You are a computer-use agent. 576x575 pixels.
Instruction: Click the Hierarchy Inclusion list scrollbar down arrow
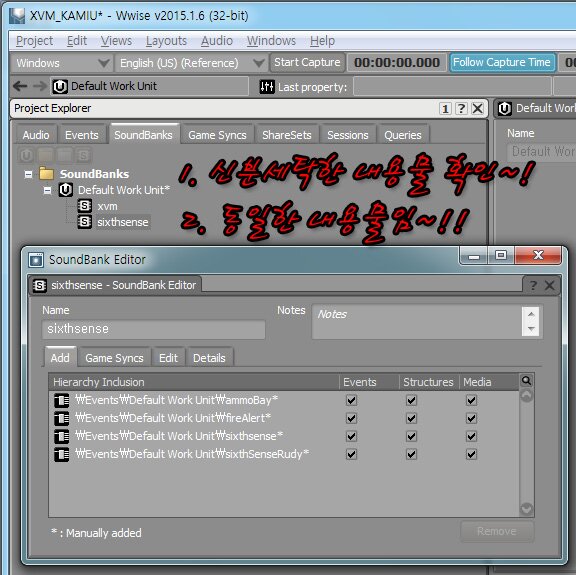click(526, 508)
